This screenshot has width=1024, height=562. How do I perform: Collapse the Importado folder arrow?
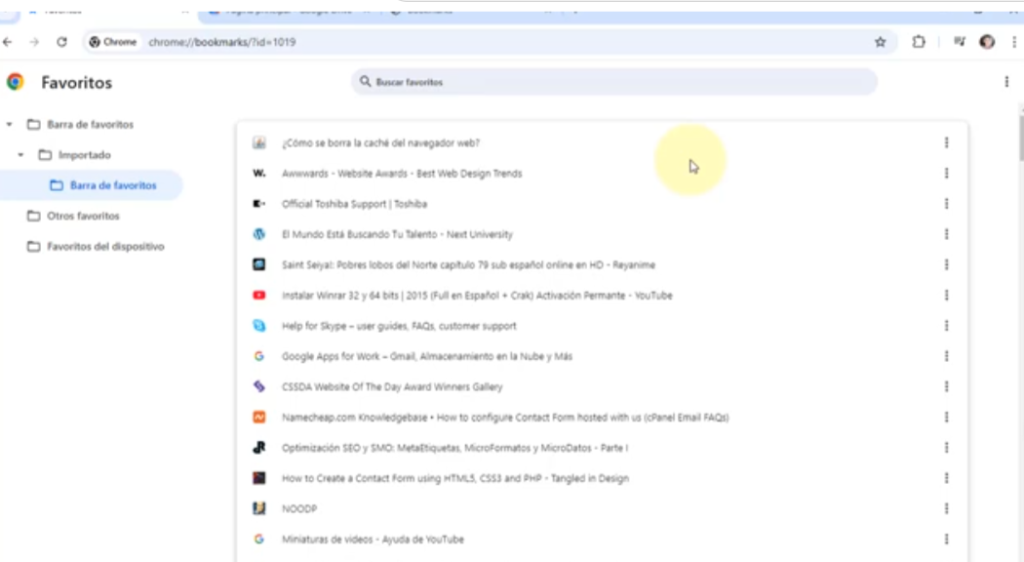pyautogui.click(x=21, y=155)
